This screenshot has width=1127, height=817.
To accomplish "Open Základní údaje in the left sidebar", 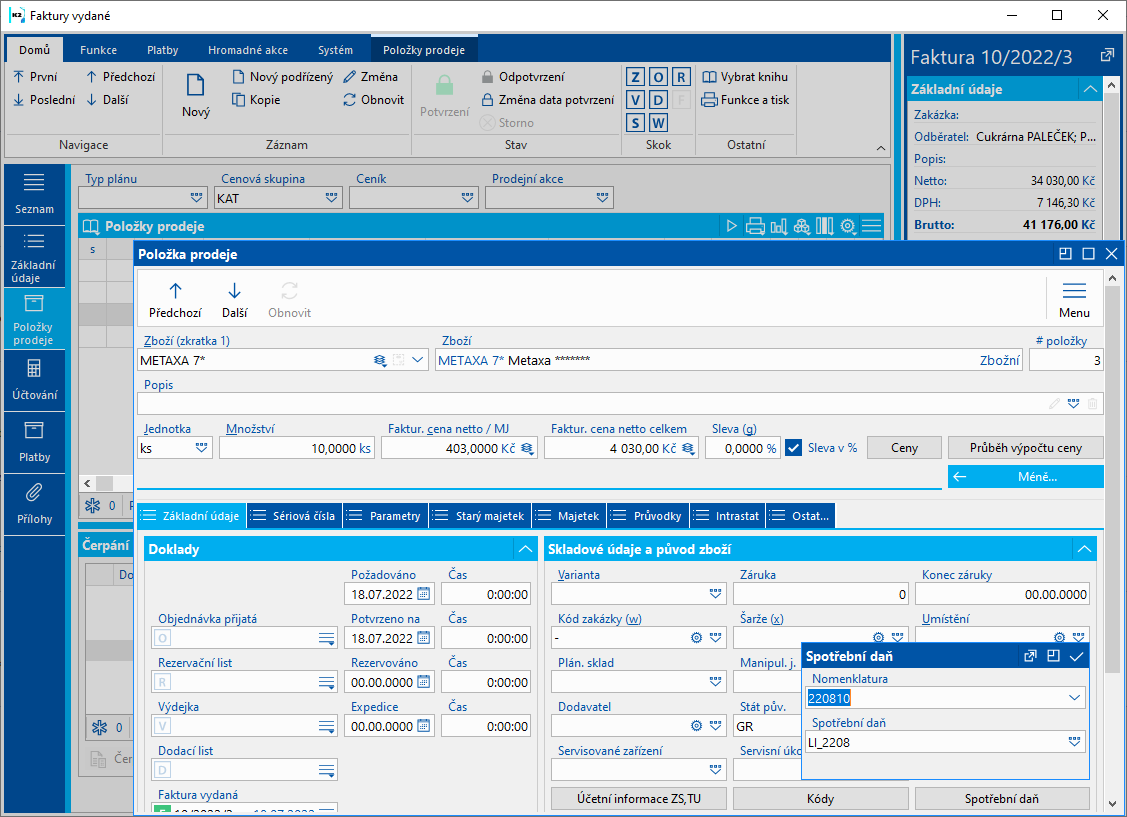I will point(34,257).
